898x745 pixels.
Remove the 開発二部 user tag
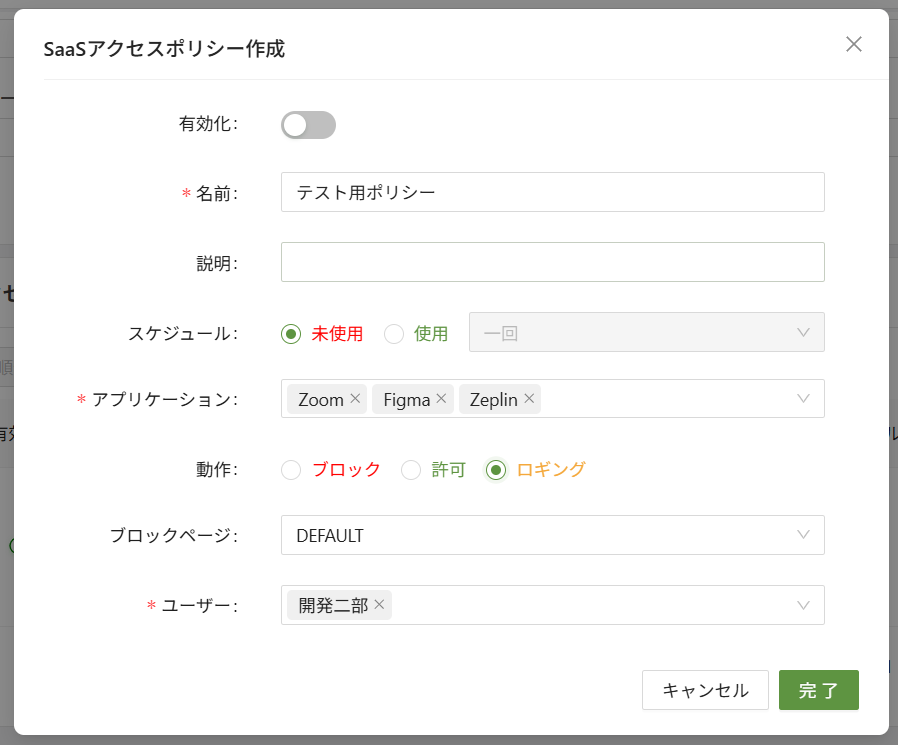pyautogui.click(x=379, y=605)
